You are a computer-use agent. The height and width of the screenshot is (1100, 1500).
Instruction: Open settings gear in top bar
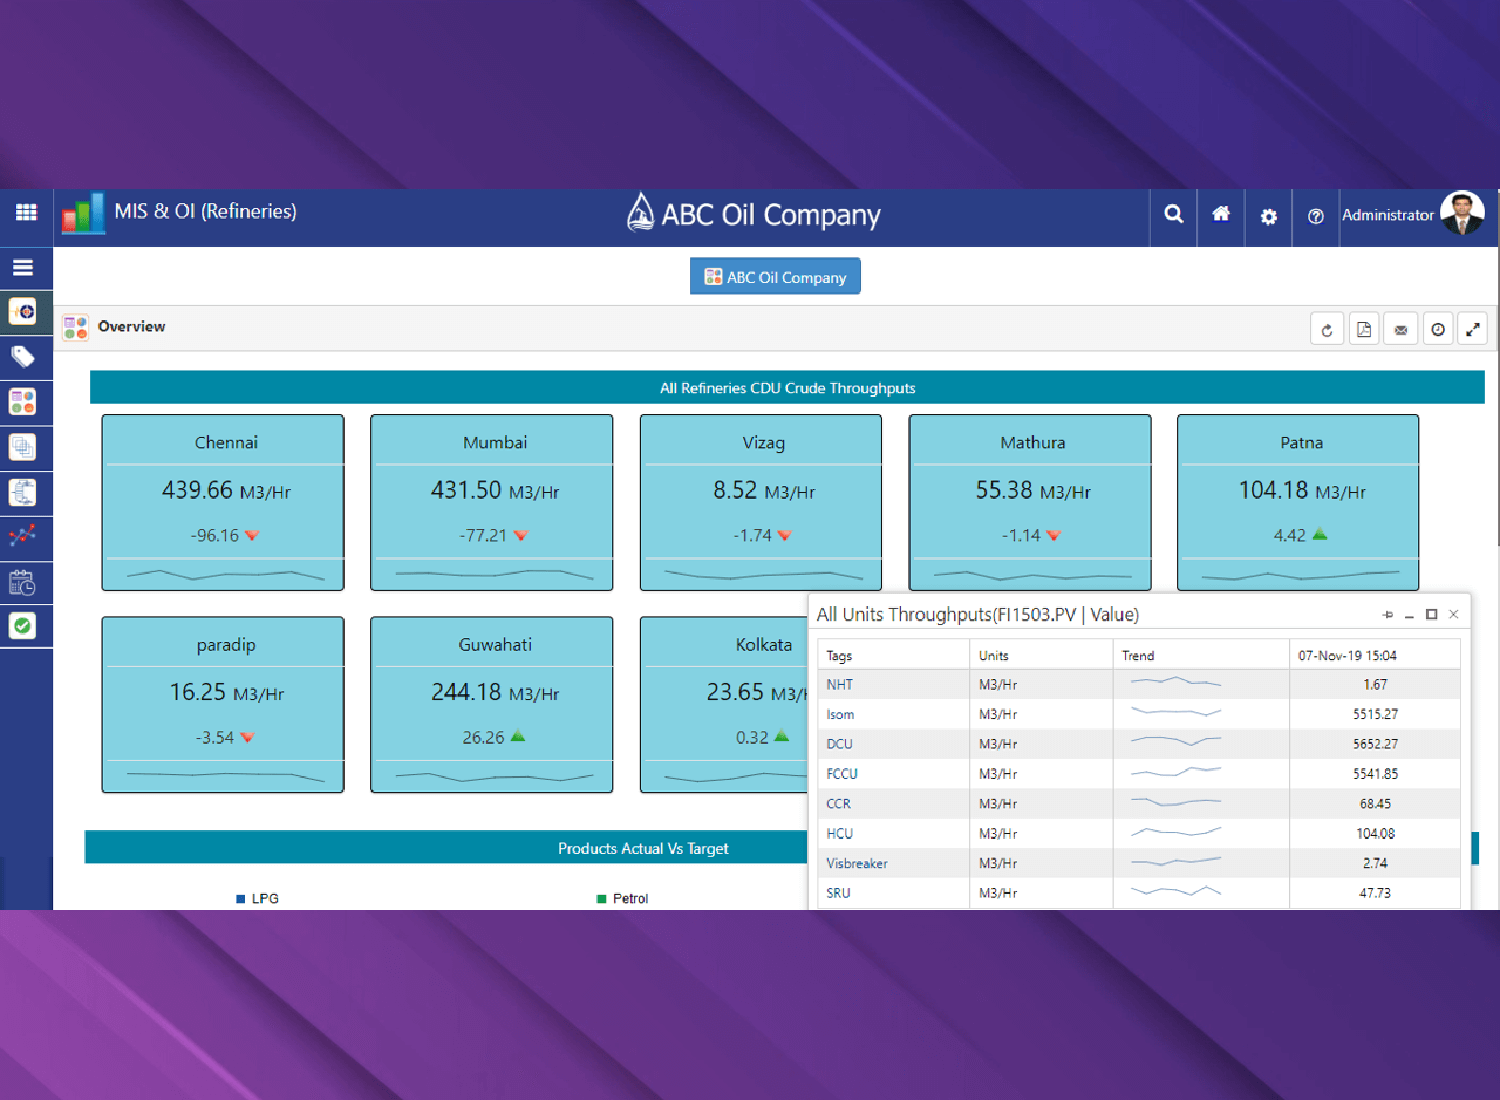tap(1269, 216)
